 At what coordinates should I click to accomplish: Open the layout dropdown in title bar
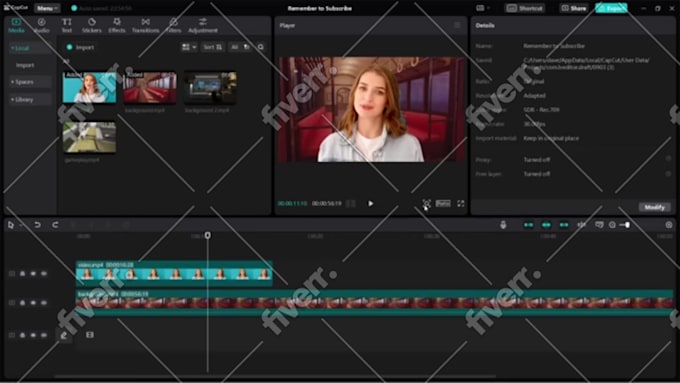pos(483,8)
